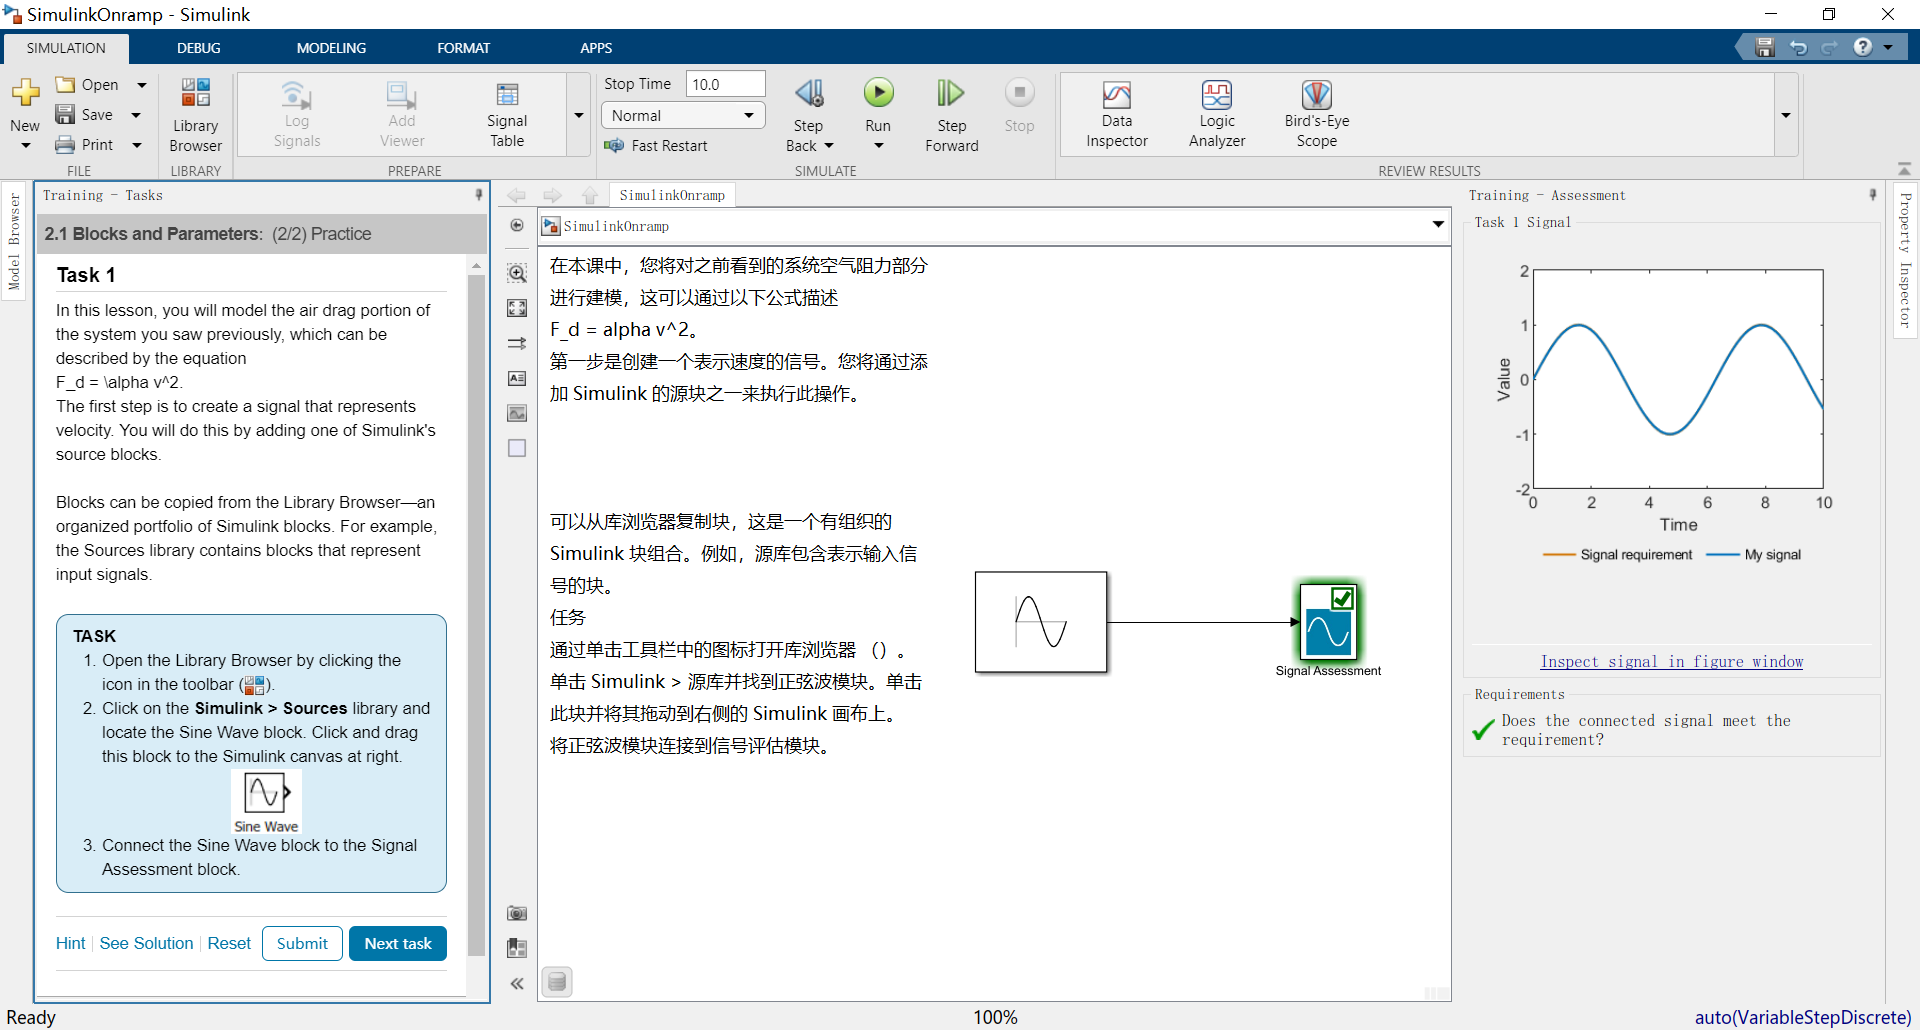
Task: Select the SimulinkOnramp model tab
Action: click(x=672, y=194)
